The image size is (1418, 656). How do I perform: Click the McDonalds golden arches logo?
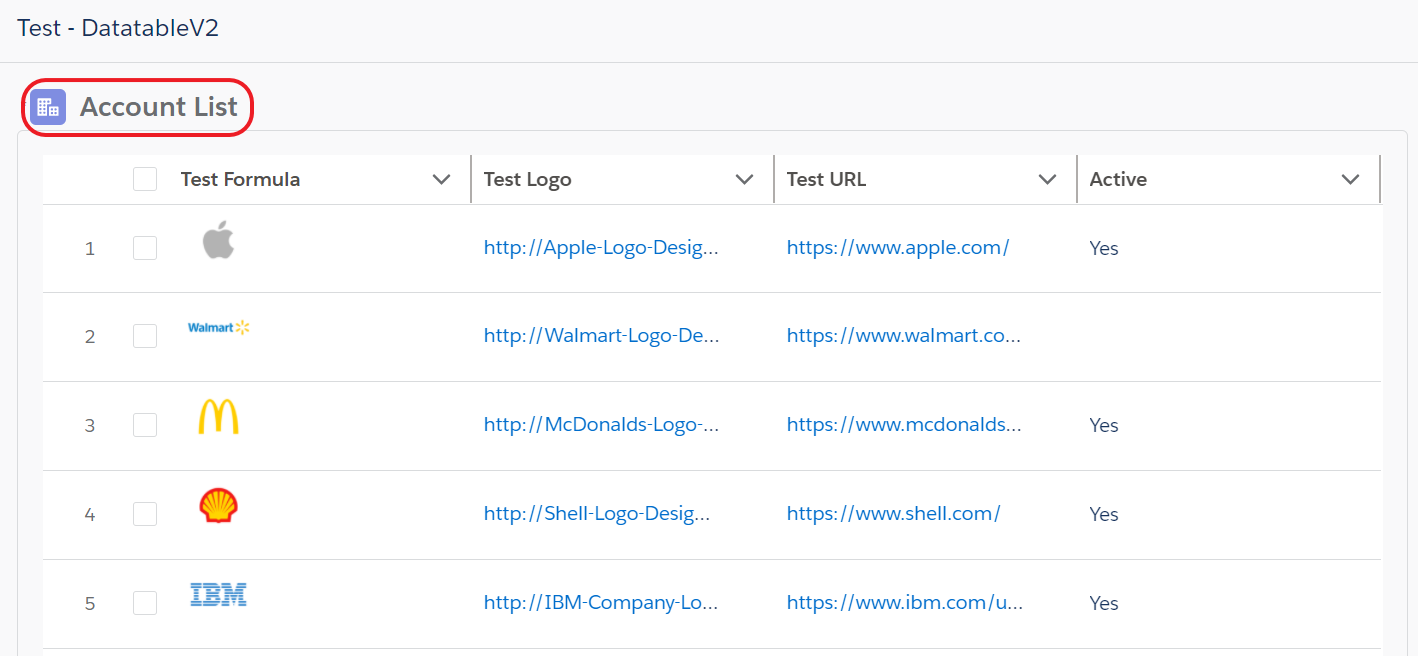218,416
